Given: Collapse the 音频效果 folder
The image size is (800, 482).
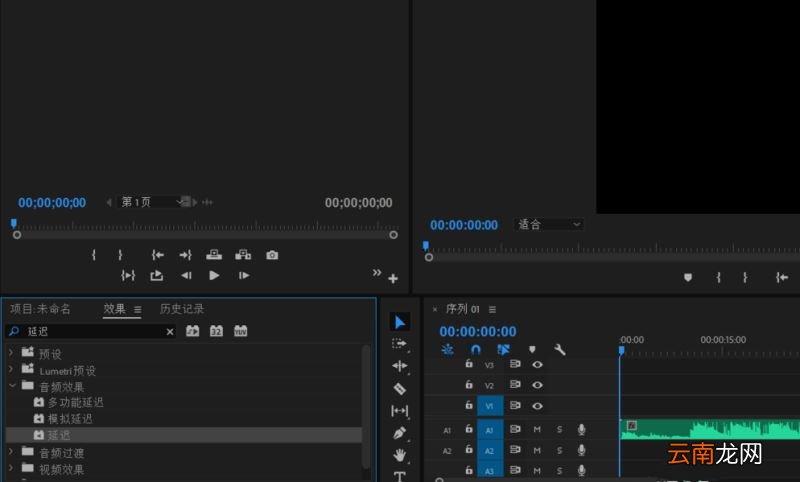Looking at the screenshot, I should pos(12,386).
